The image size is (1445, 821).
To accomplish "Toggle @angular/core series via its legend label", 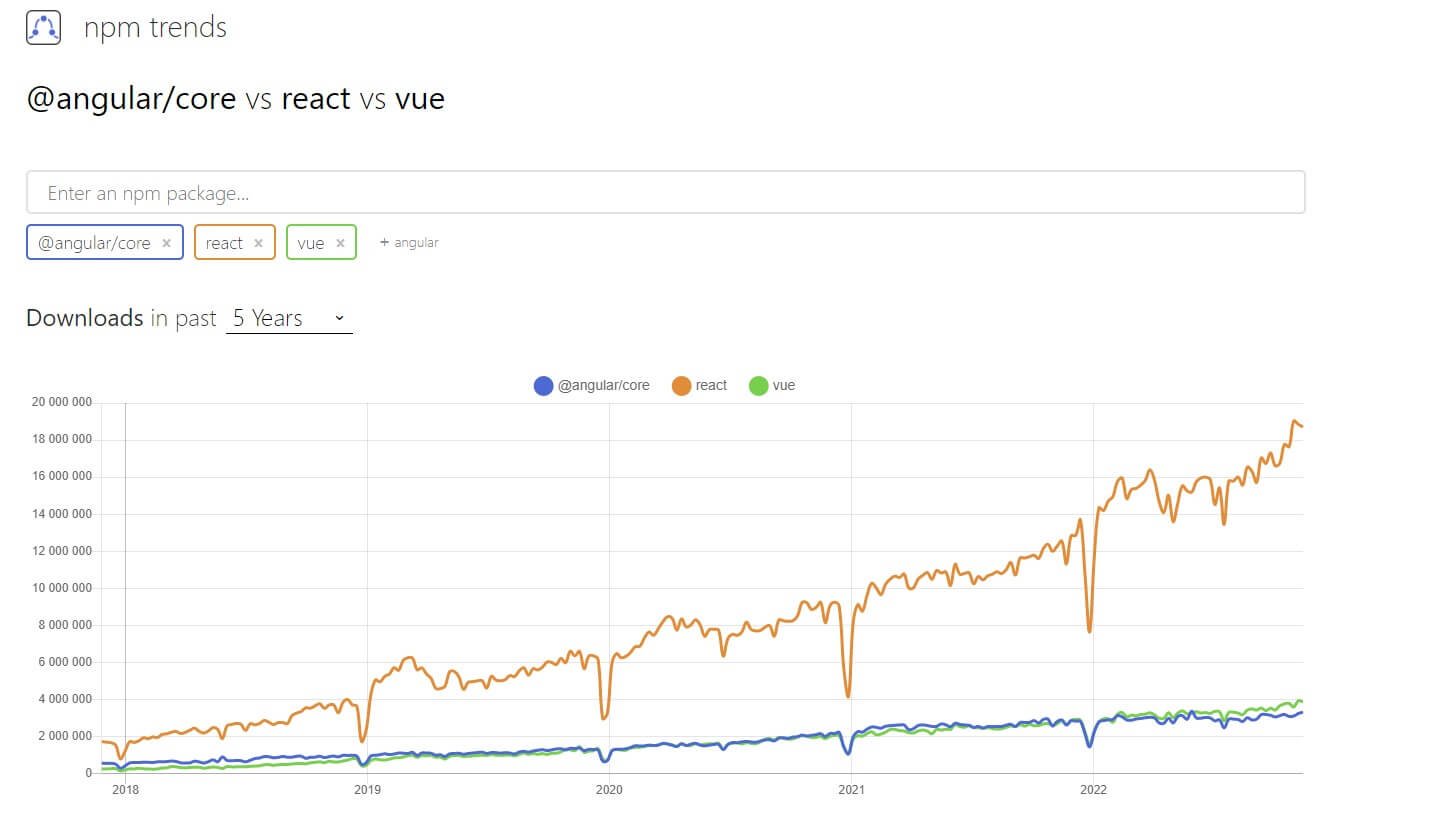I will click(603, 386).
